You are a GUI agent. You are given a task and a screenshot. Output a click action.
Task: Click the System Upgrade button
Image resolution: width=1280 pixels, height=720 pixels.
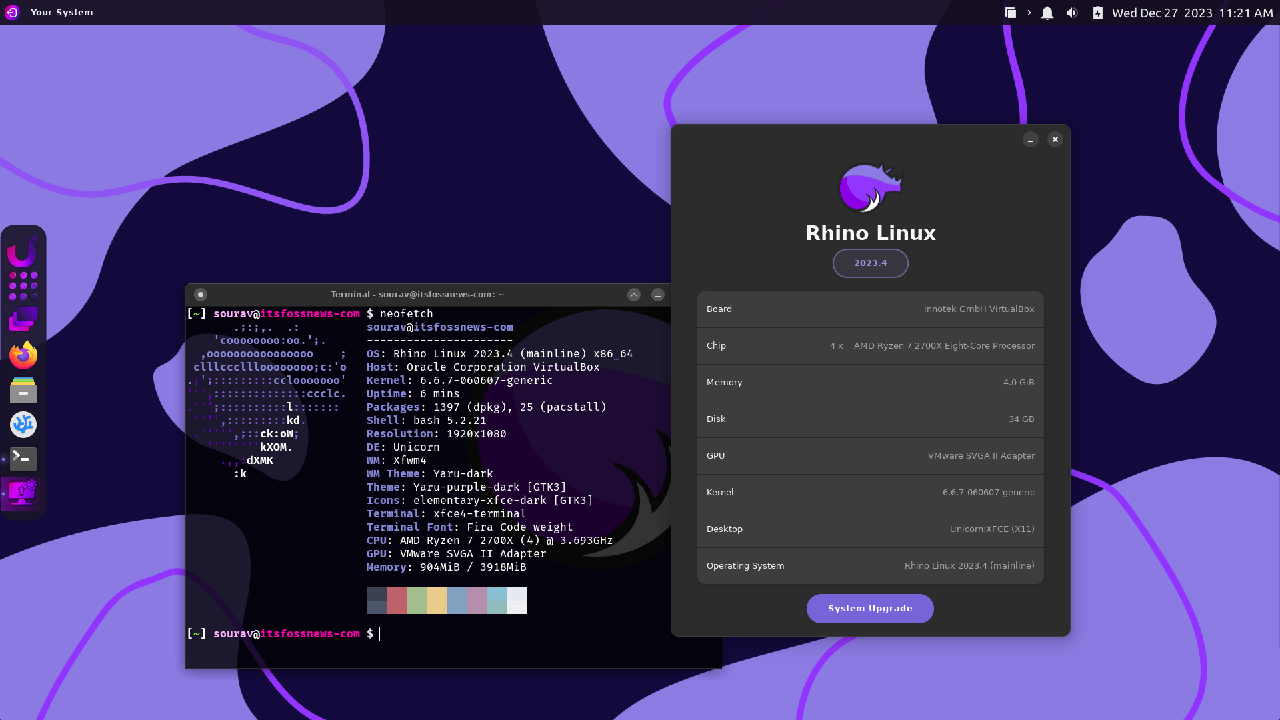[870, 608]
